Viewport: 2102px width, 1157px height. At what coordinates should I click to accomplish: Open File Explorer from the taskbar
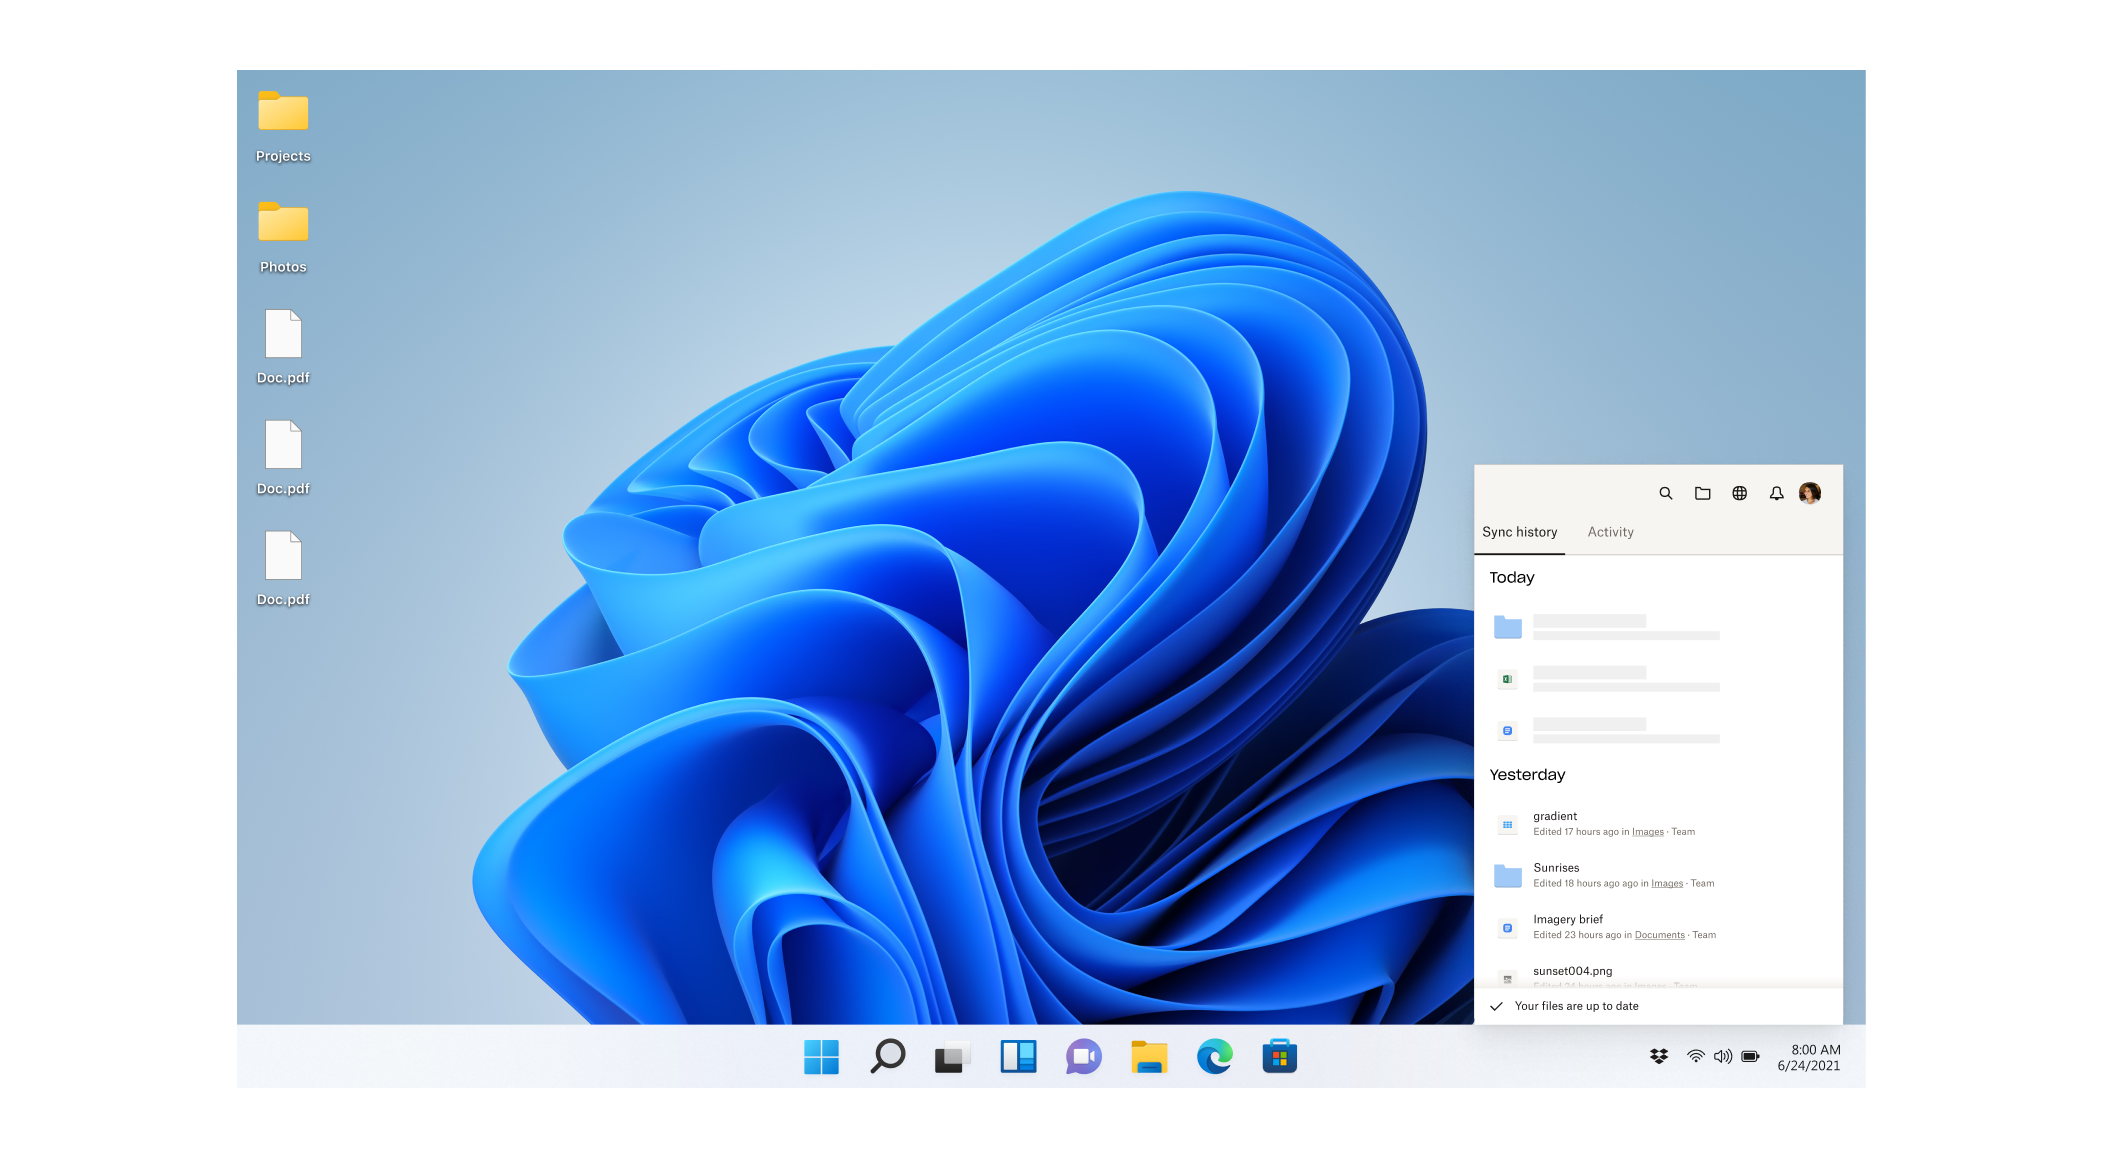(x=1149, y=1055)
